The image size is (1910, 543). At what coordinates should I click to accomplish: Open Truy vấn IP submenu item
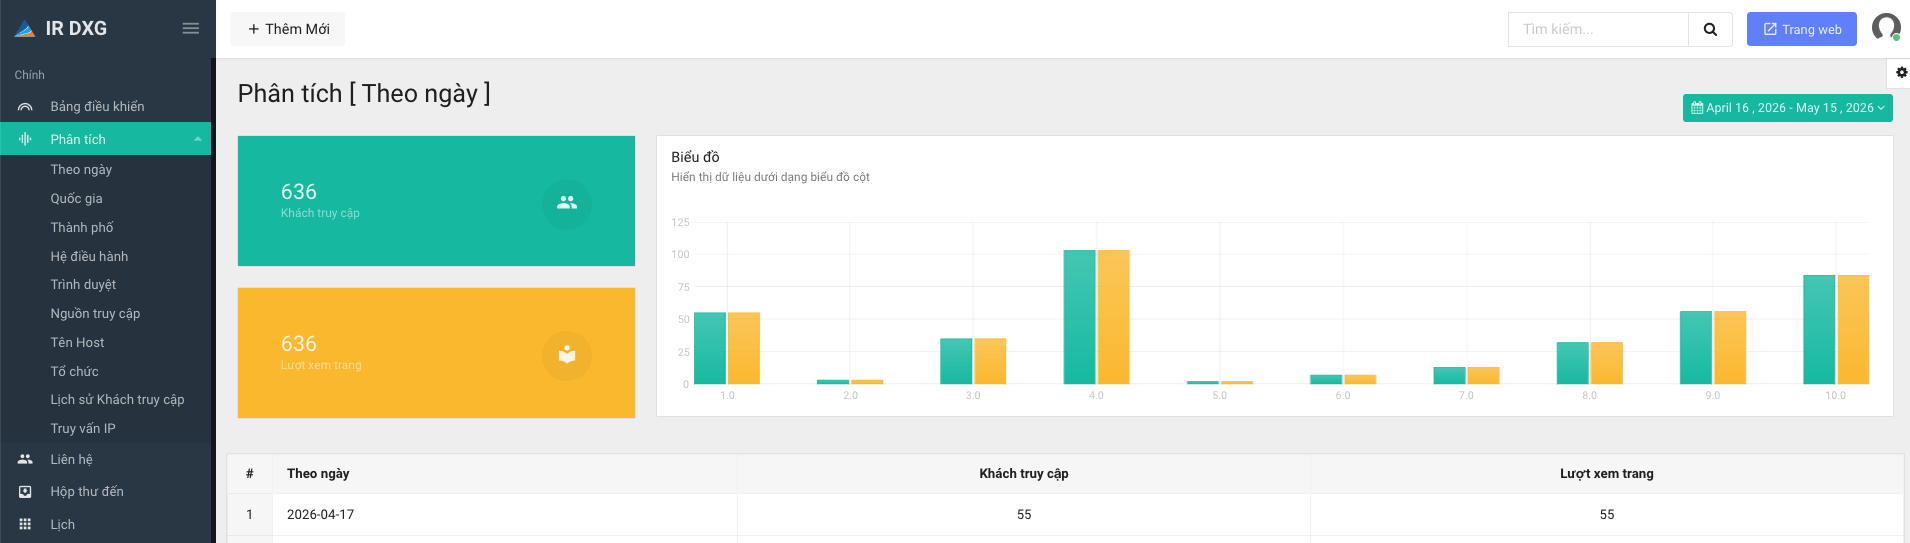tap(83, 428)
